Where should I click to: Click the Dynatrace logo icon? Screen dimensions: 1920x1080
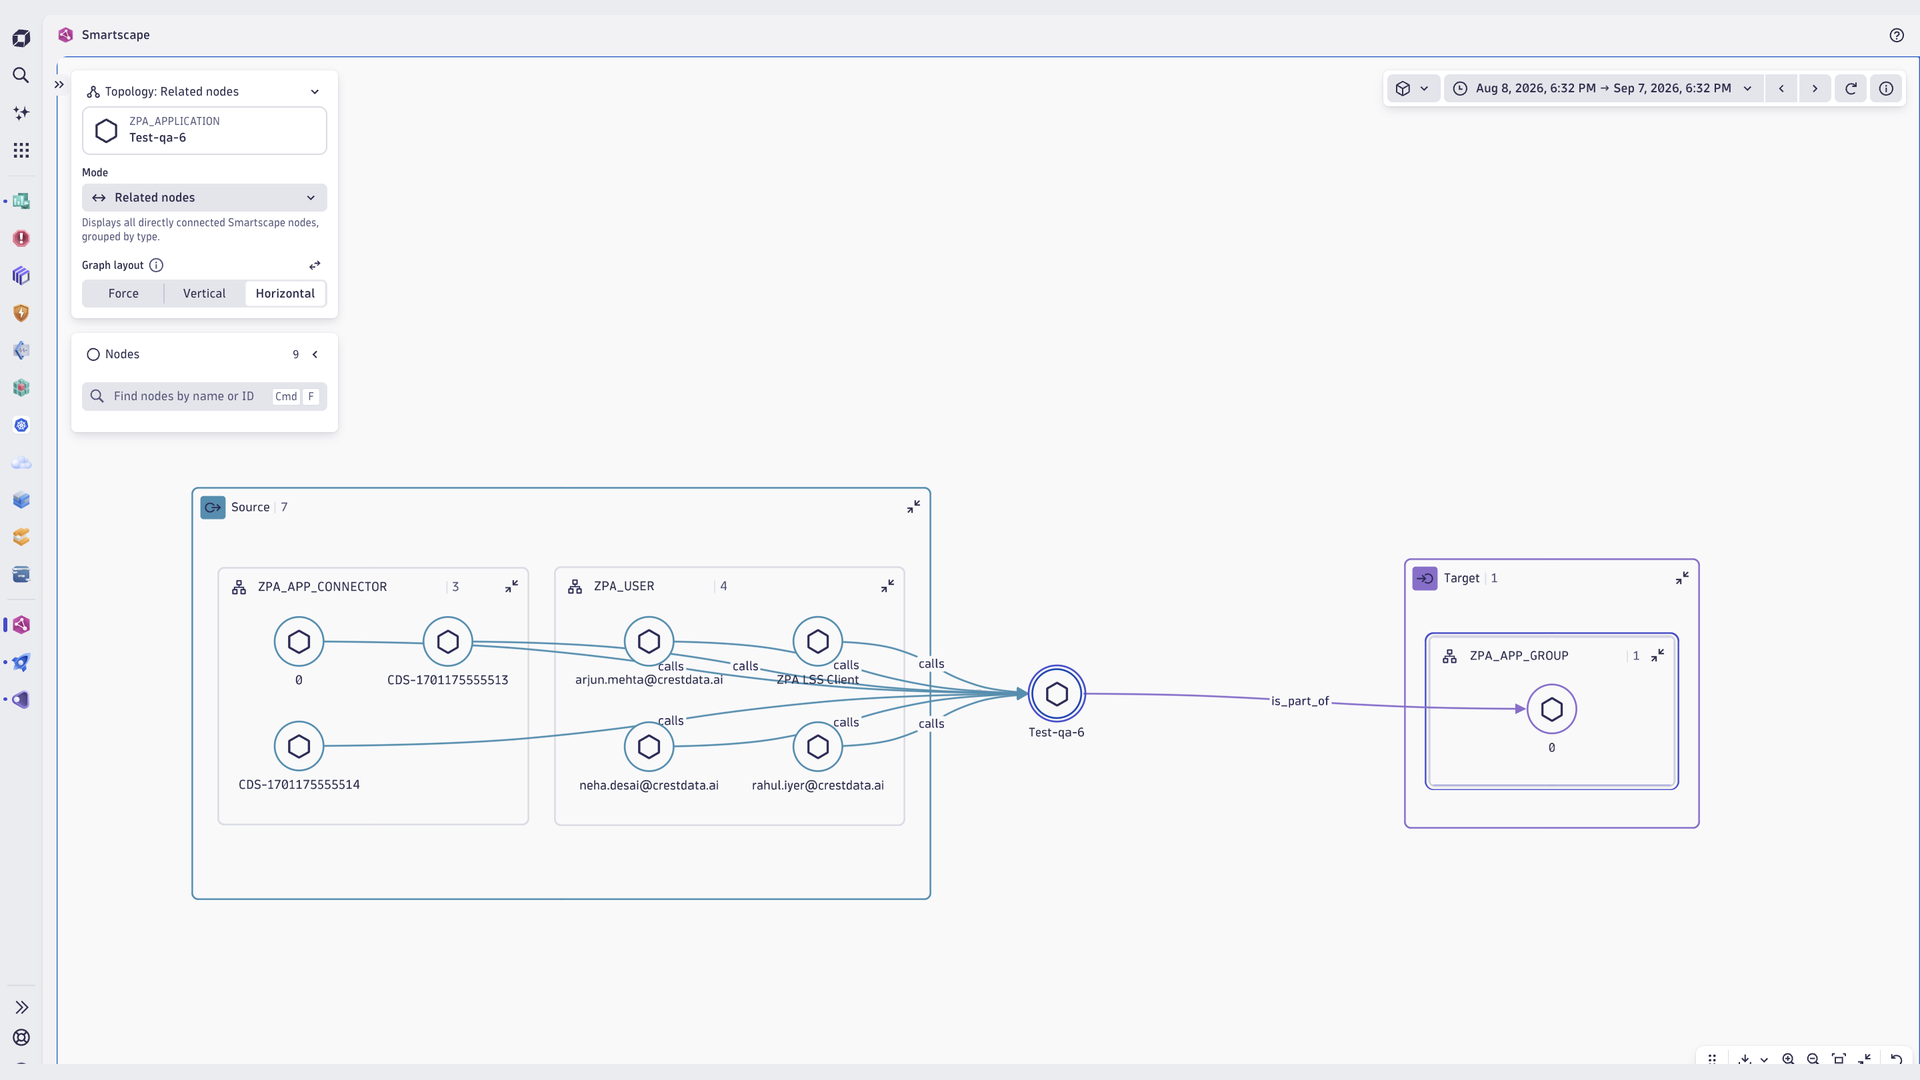[x=21, y=38]
